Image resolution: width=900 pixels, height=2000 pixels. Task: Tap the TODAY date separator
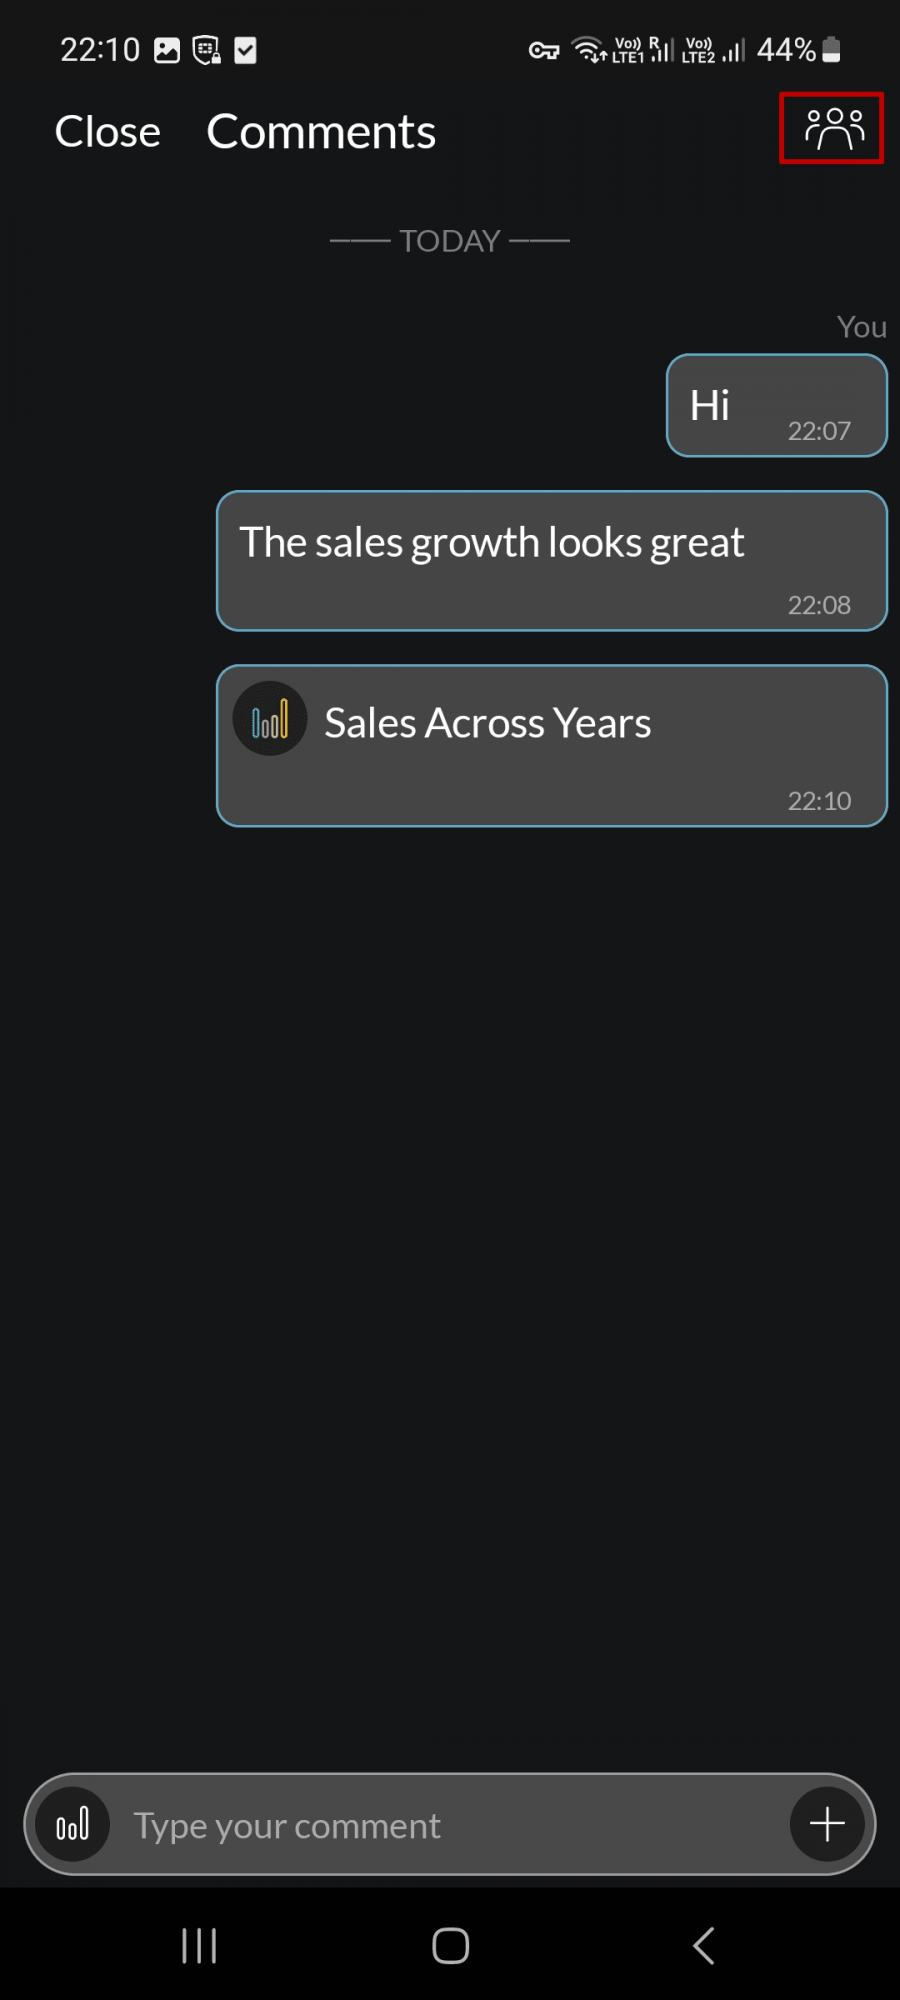pyautogui.click(x=450, y=241)
